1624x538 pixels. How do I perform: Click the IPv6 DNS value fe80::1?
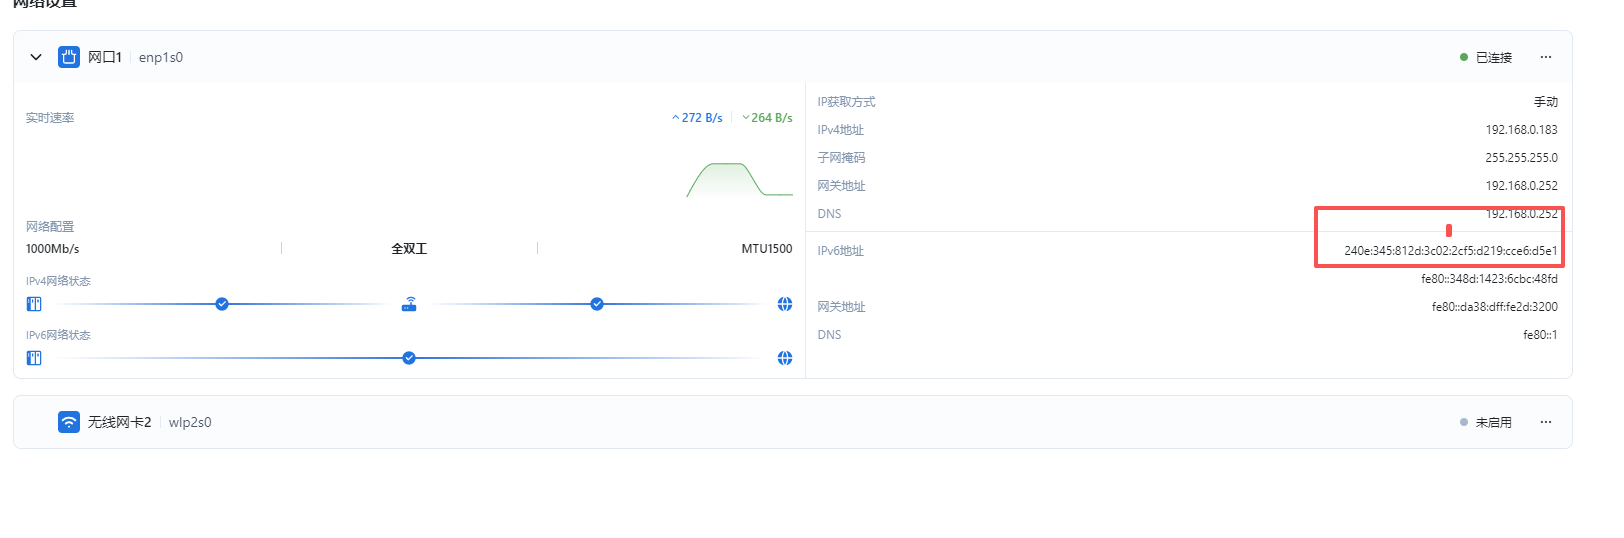point(1540,335)
